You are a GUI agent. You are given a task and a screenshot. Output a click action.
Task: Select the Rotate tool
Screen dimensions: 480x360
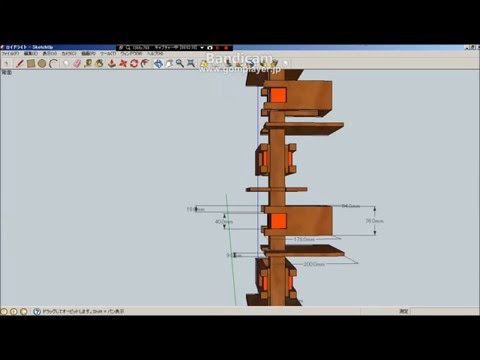coord(134,63)
